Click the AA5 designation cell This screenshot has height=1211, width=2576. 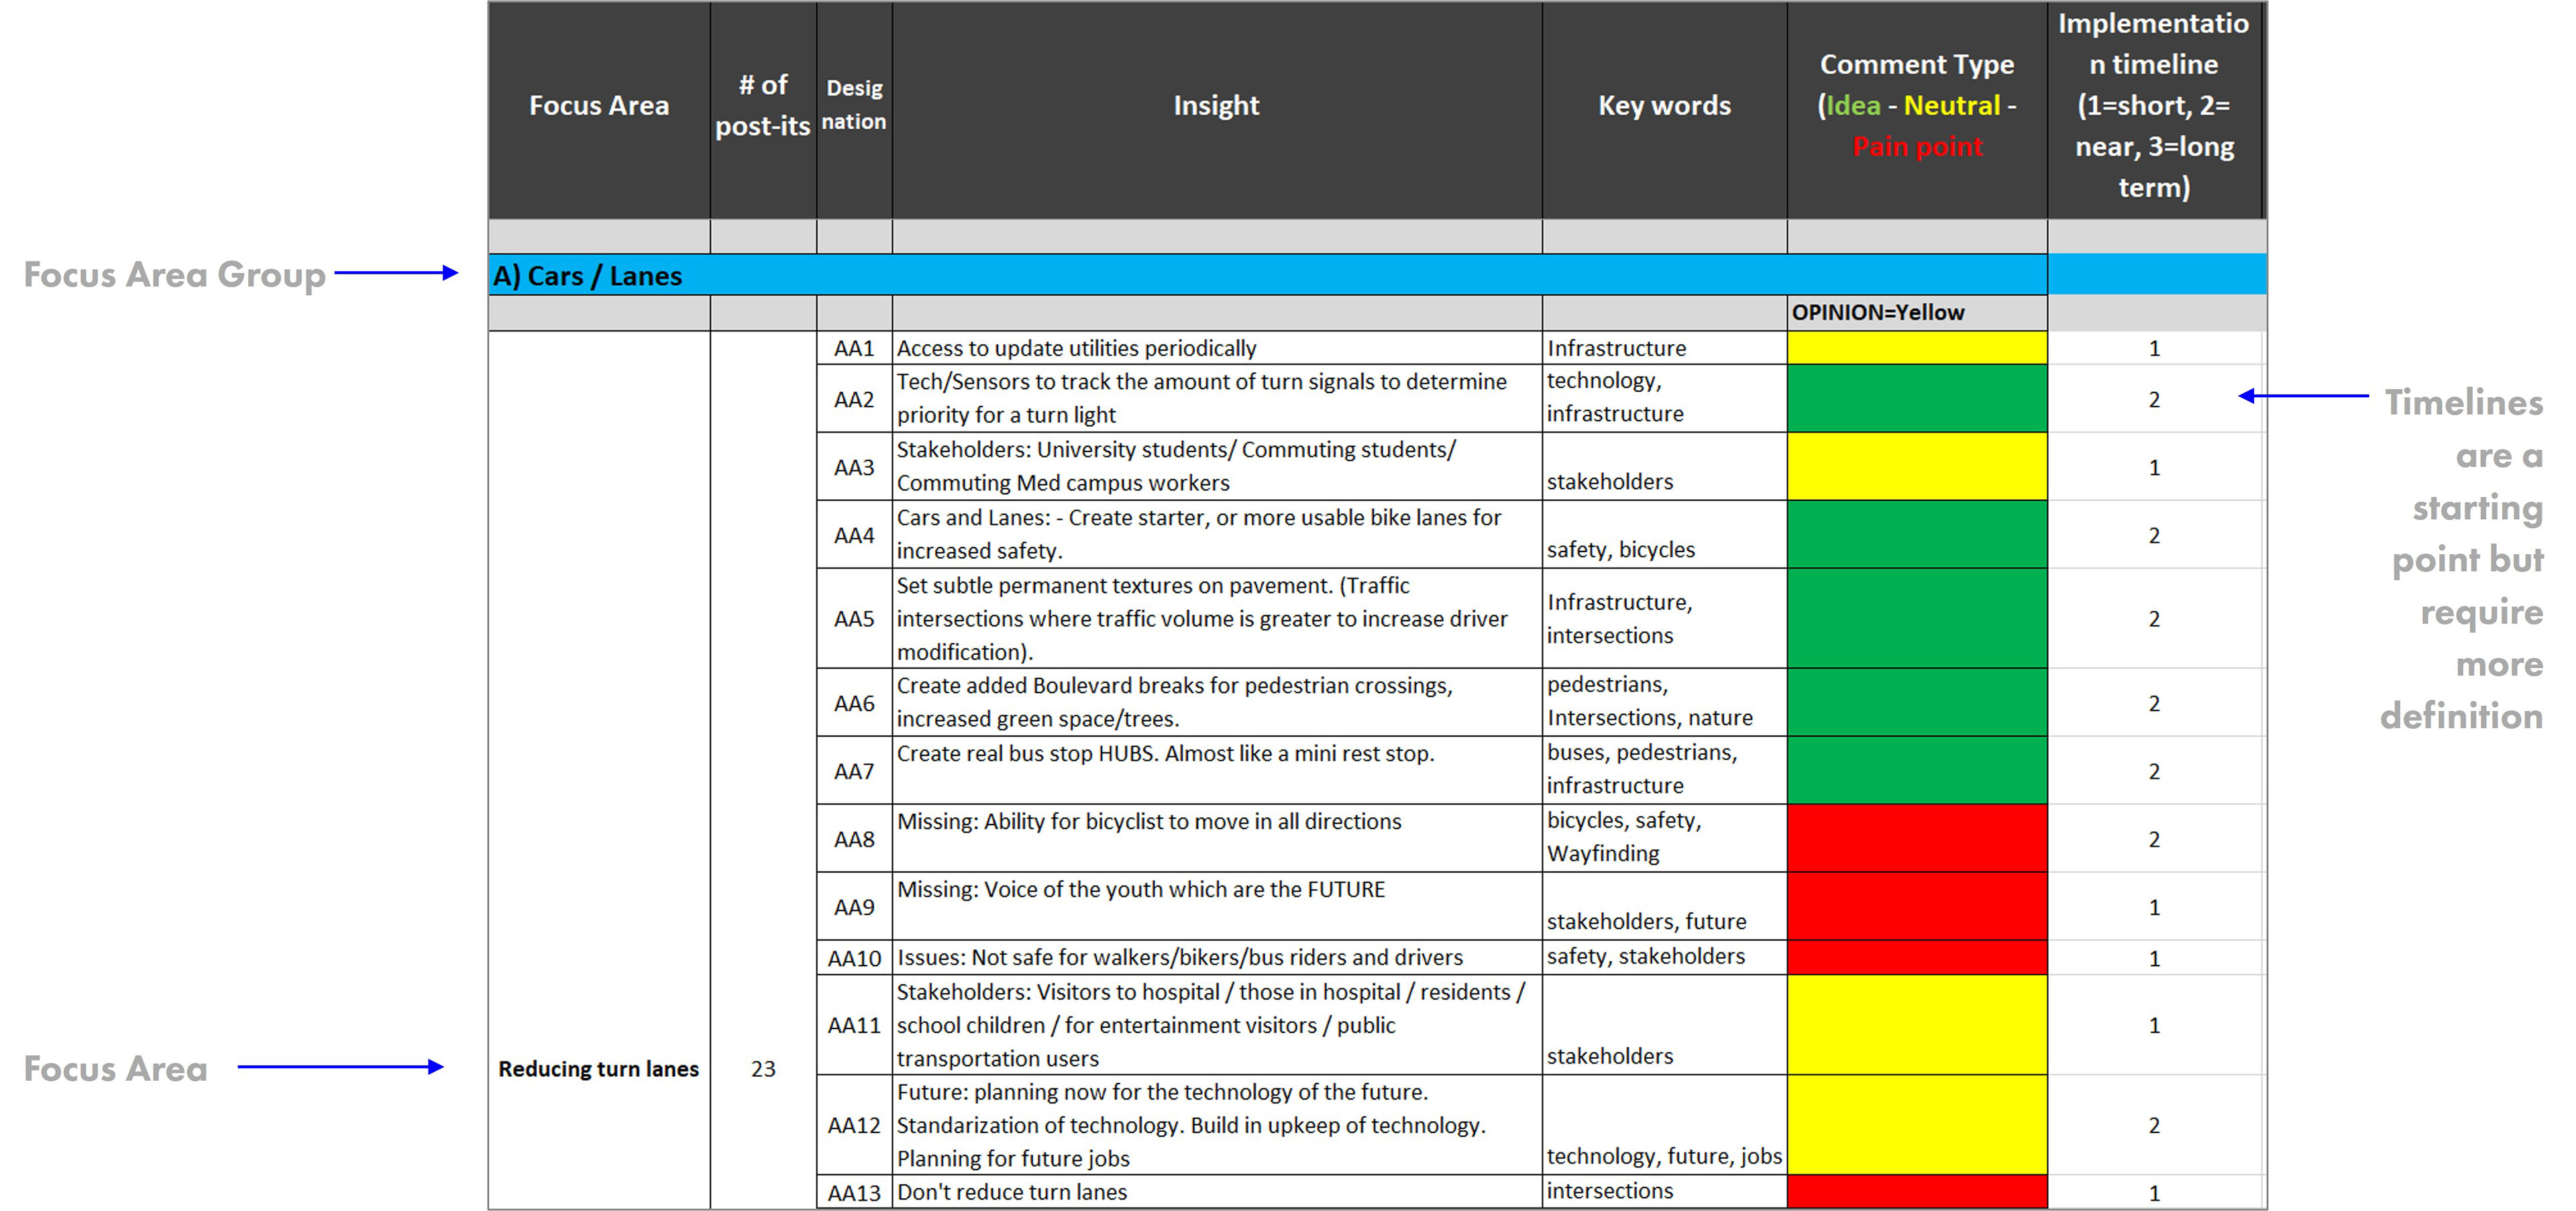tap(854, 618)
